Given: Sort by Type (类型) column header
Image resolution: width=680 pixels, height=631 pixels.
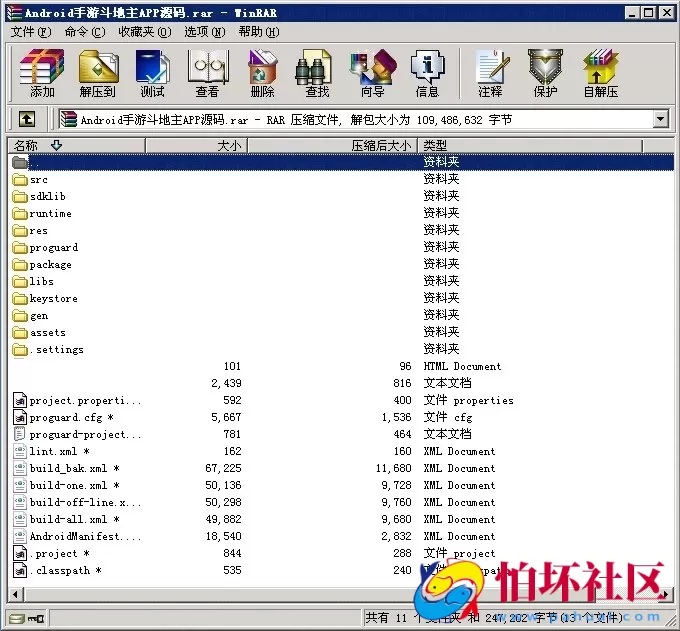Looking at the screenshot, I should 530,146.
